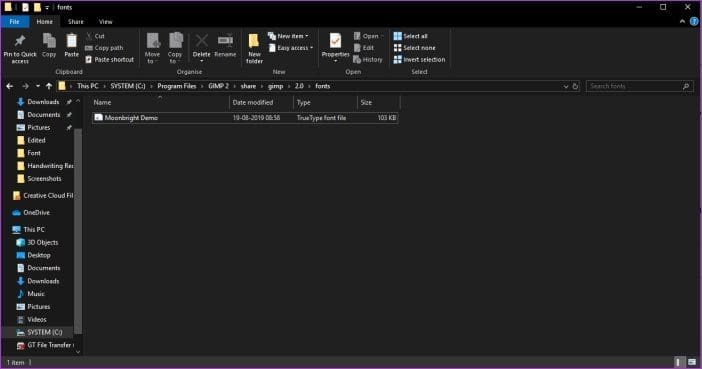Collapse the ribbon with the chevron

(682, 21)
